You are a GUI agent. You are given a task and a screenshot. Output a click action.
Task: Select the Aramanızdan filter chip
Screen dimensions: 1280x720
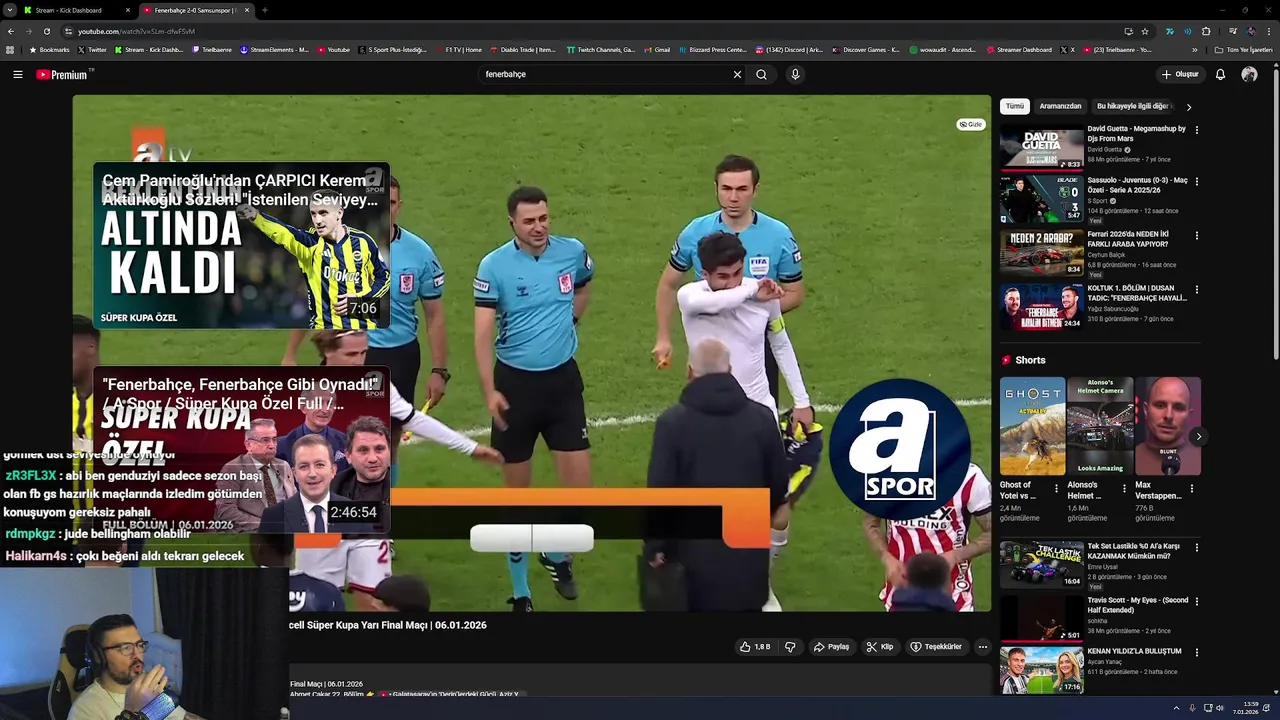(x=1060, y=106)
